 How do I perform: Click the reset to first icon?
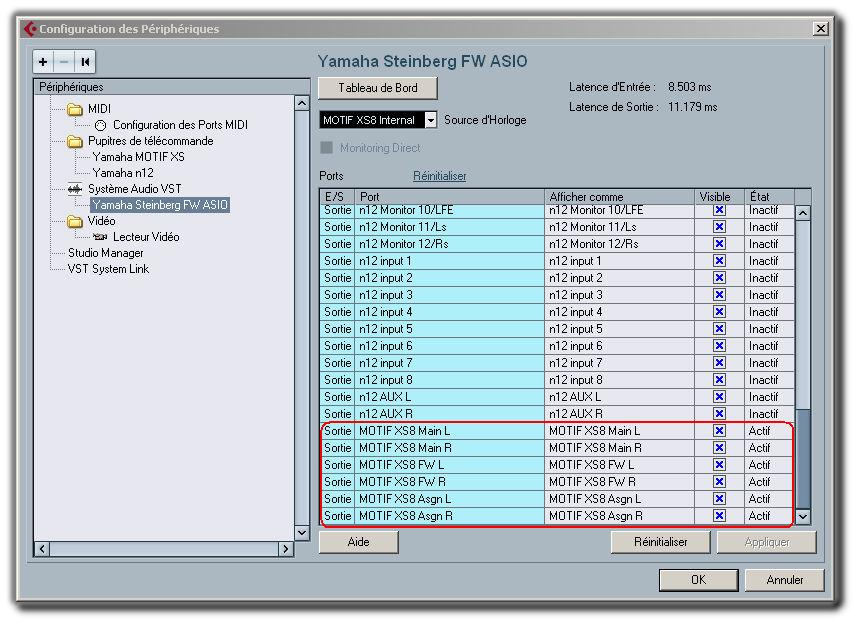pos(85,62)
